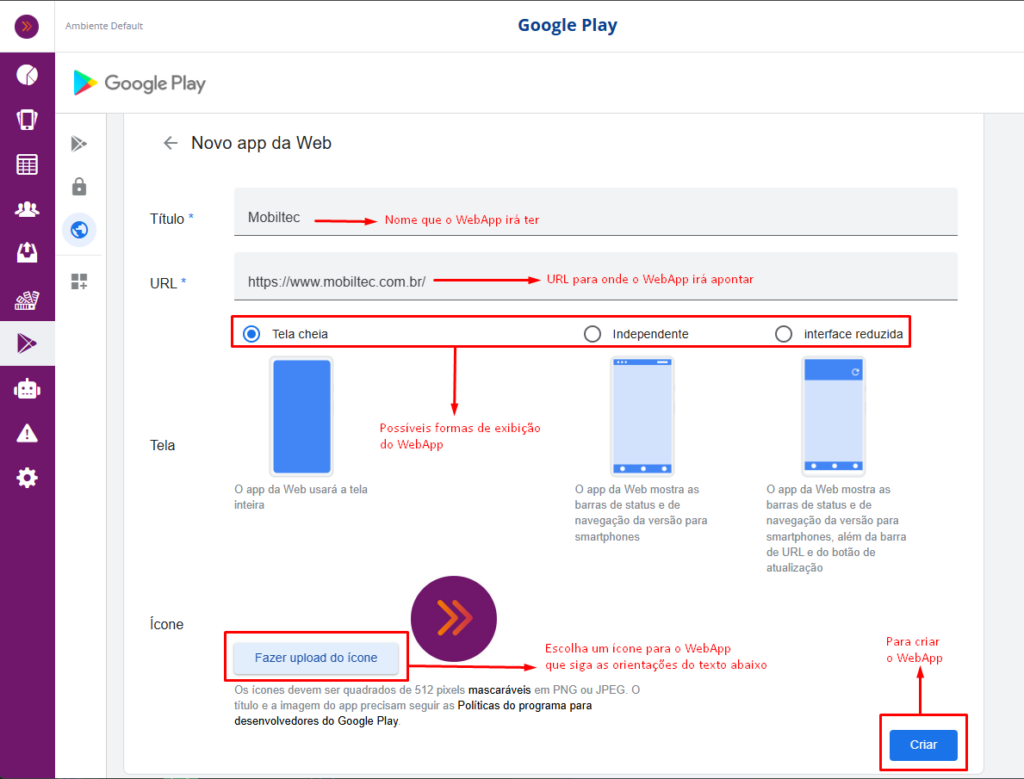Click the Google Play page title
This screenshot has height=779, width=1024.
568,25
